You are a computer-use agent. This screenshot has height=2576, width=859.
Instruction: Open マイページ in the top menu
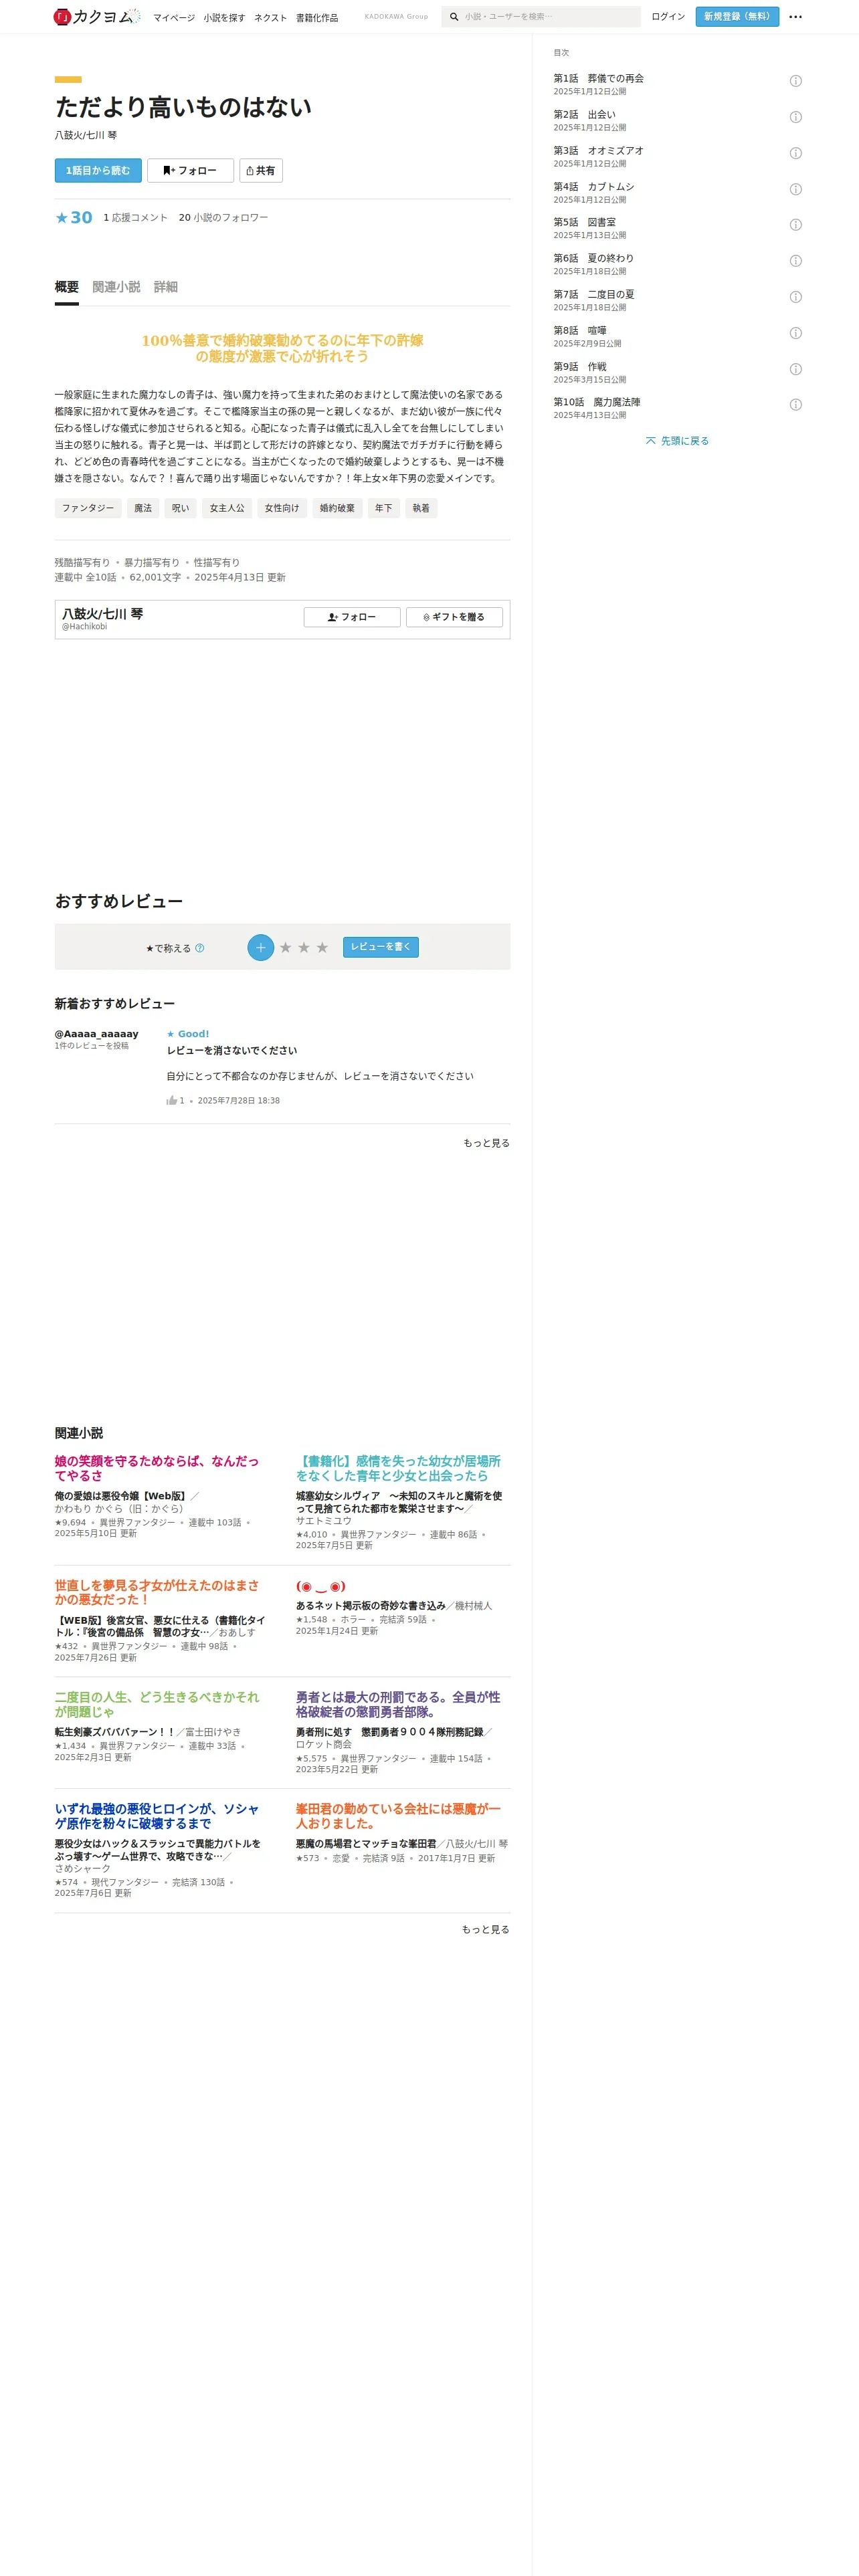(x=174, y=18)
